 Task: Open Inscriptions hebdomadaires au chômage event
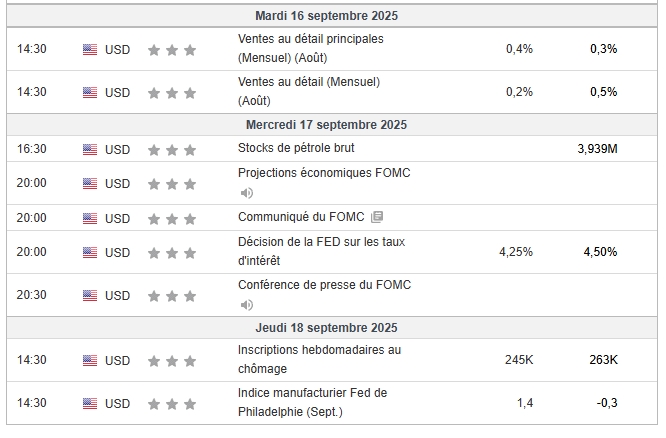point(319,359)
